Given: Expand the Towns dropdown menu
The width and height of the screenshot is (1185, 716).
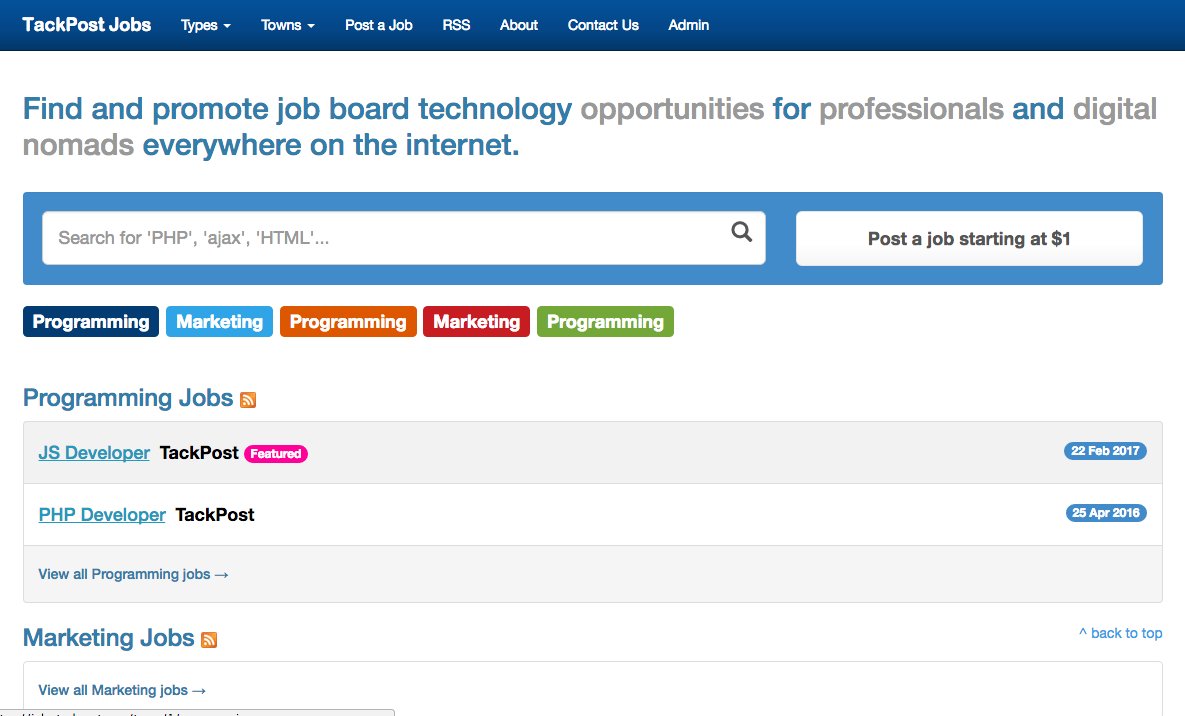Looking at the screenshot, I should click(287, 25).
